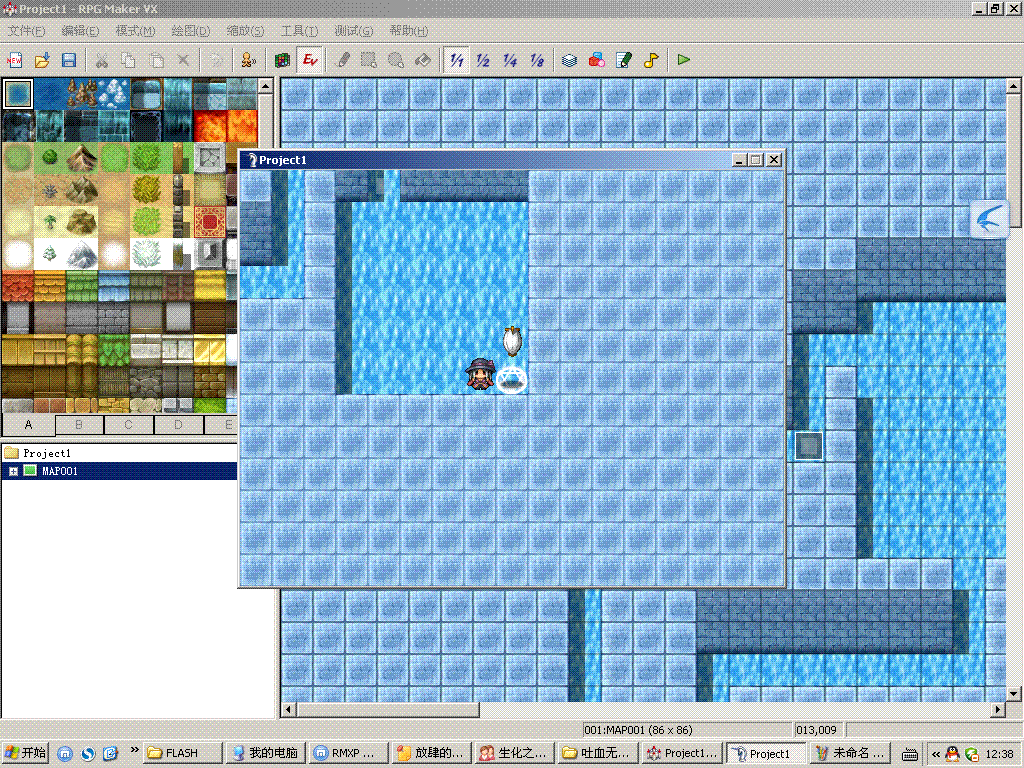Expand the MAP001 tree node
1024x768 pixels.
(13, 471)
